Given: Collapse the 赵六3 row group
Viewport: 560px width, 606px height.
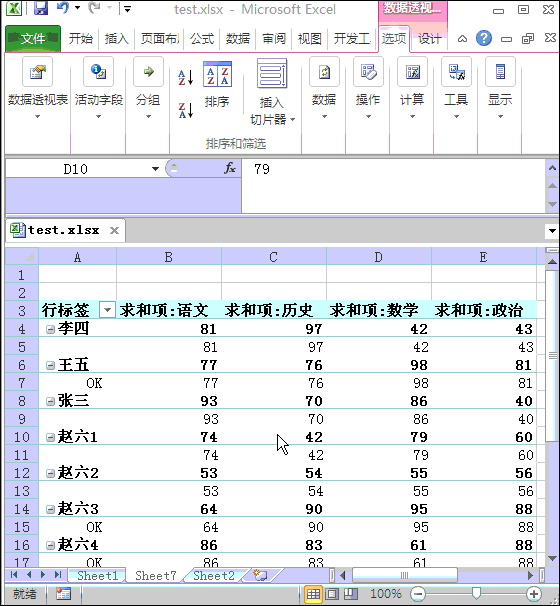Looking at the screenshot, I should click(50, 509).
